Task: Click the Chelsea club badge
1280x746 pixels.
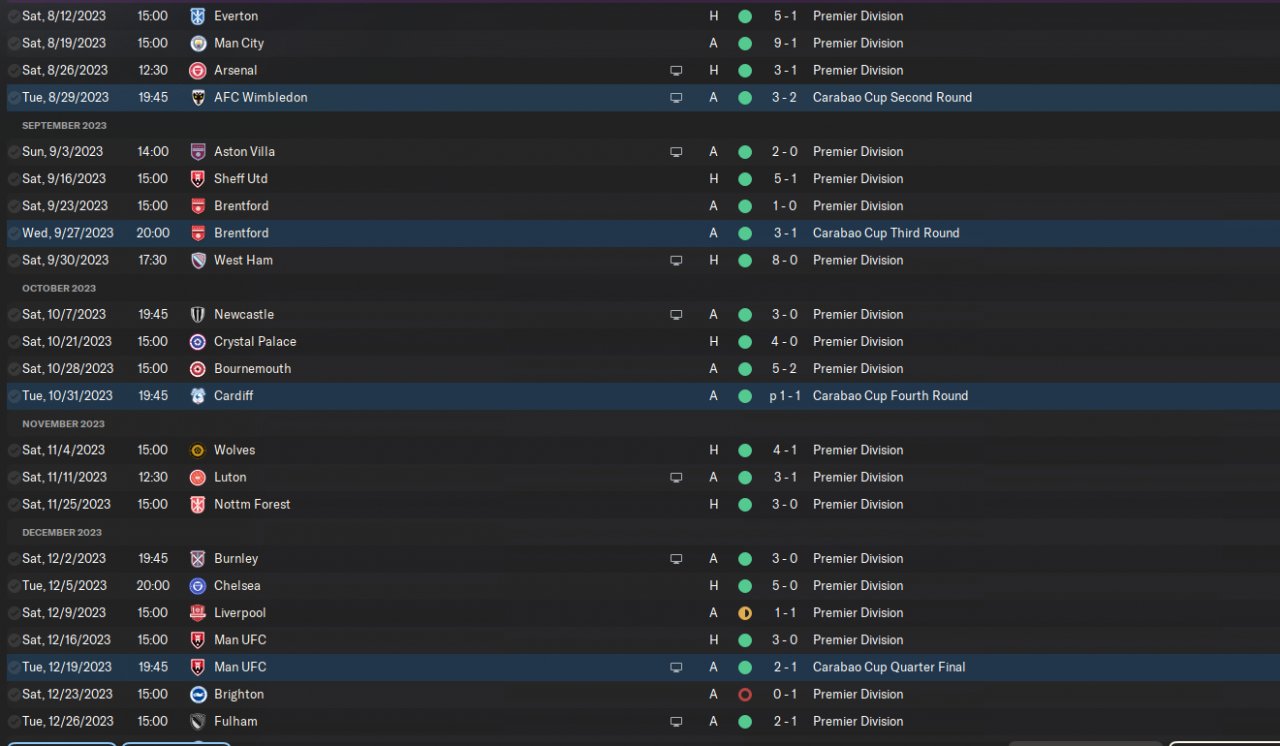Action: coord(198,586)
